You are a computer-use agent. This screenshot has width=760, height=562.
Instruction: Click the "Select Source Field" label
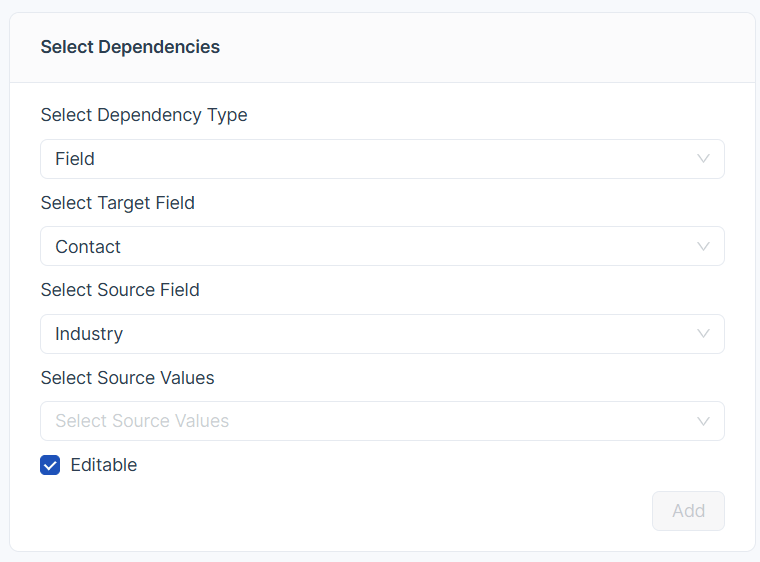click(x=120, y=290)
